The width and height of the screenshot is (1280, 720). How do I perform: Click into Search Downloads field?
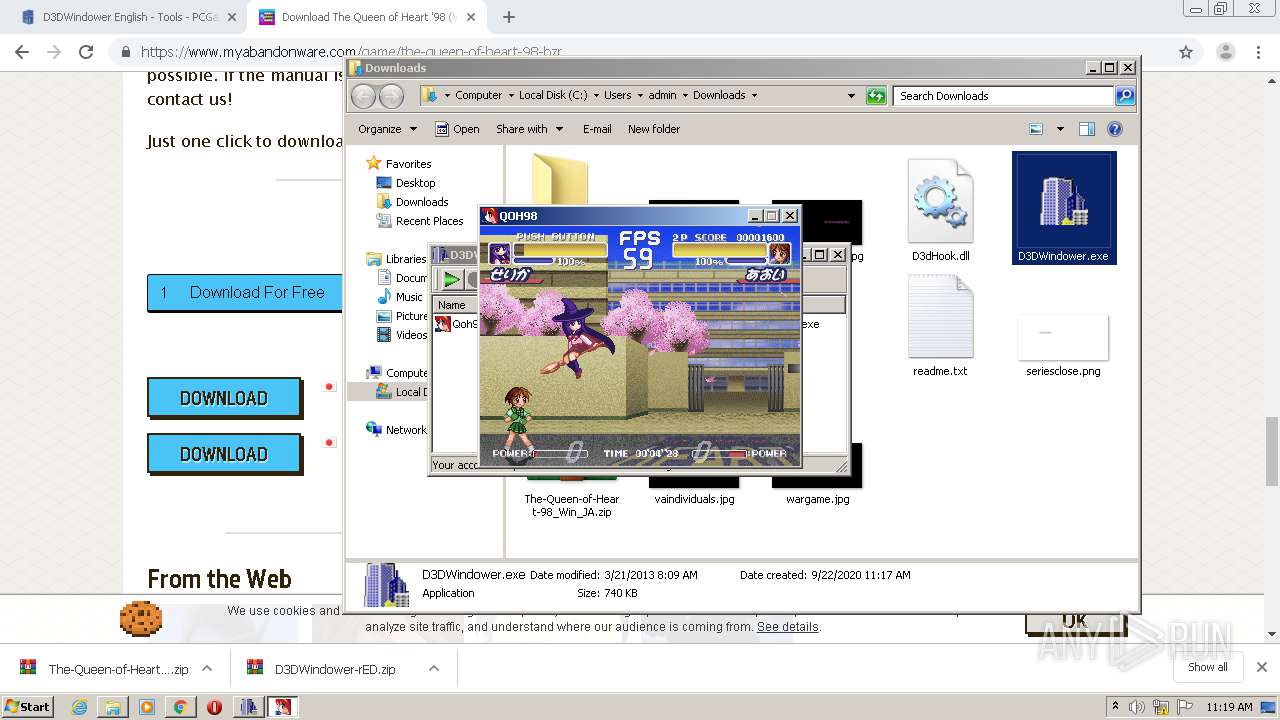pos(1003,96)
